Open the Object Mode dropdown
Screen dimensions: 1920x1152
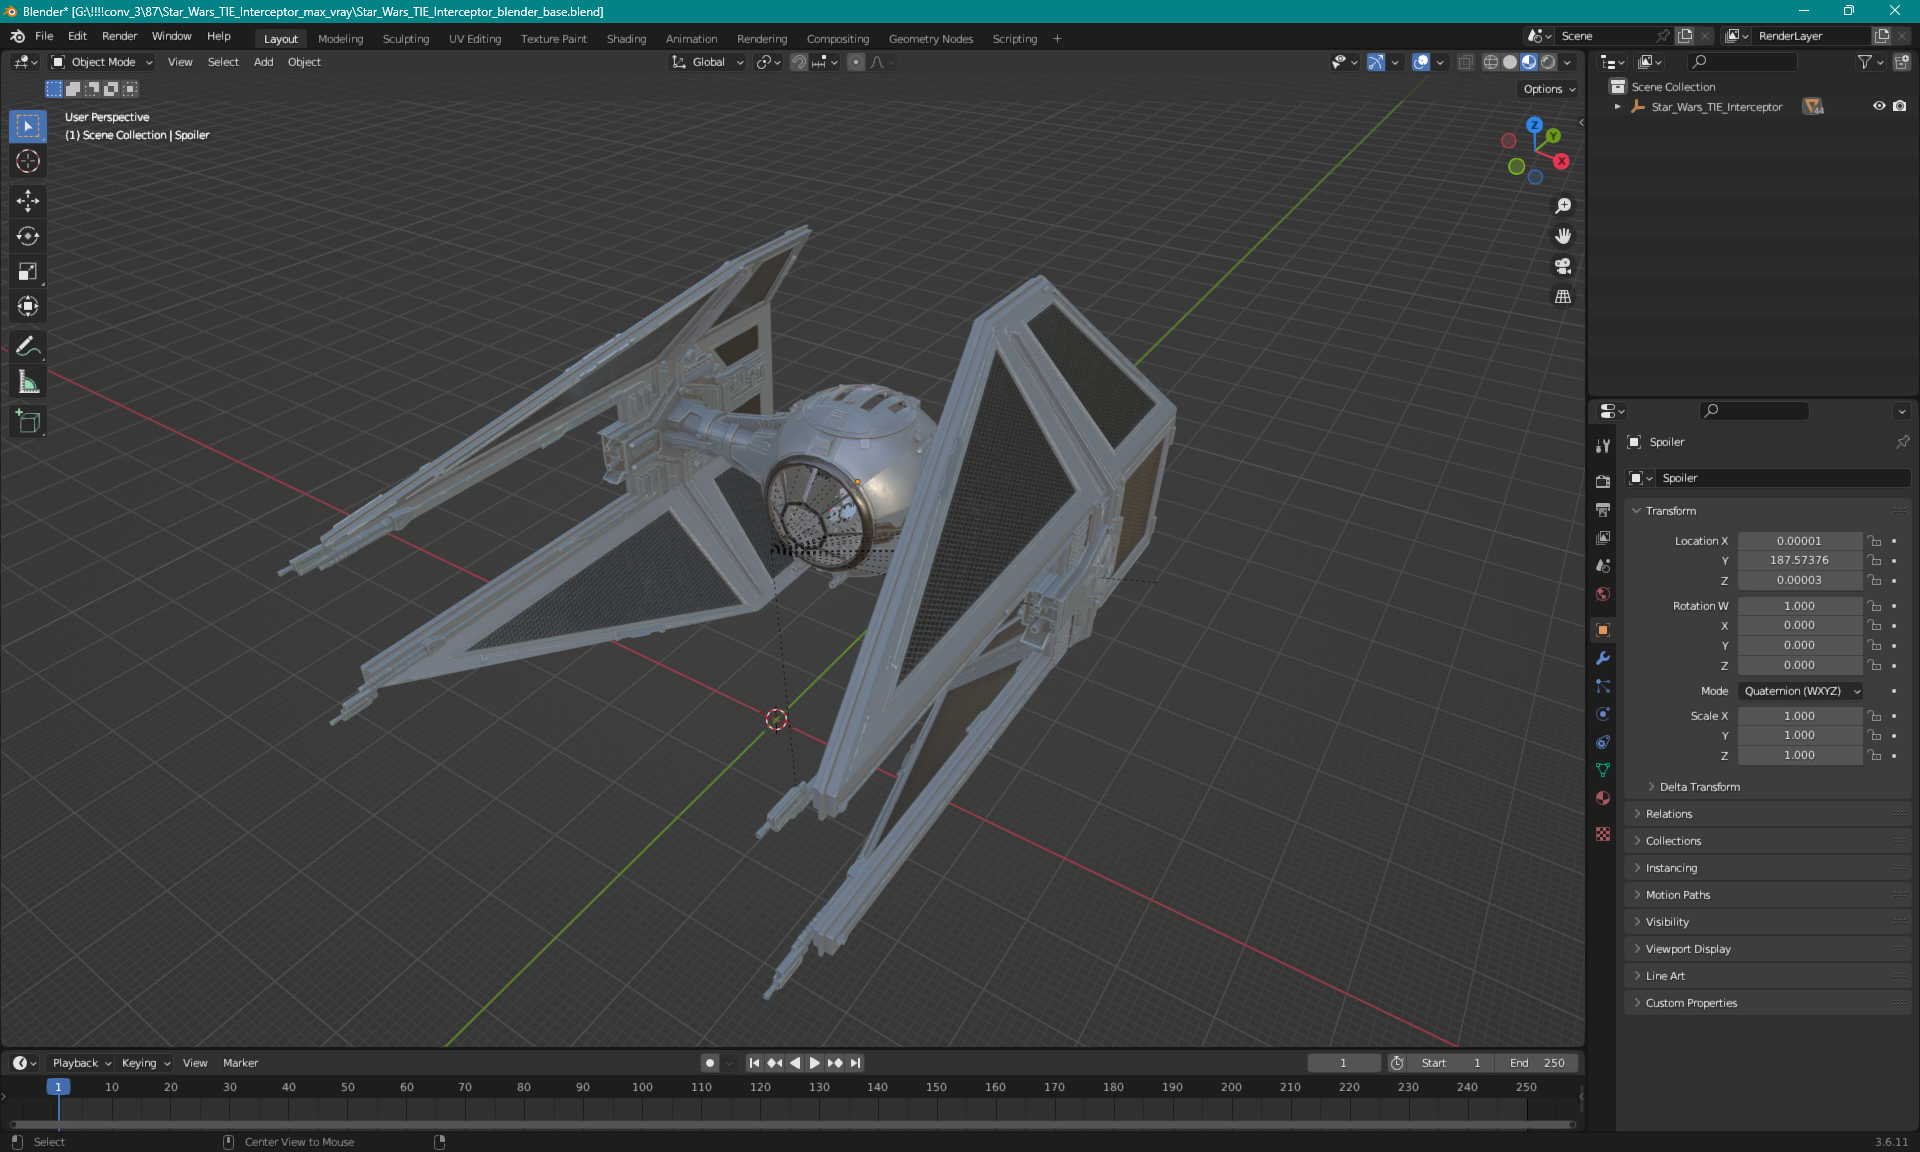(x=102, y=62)
